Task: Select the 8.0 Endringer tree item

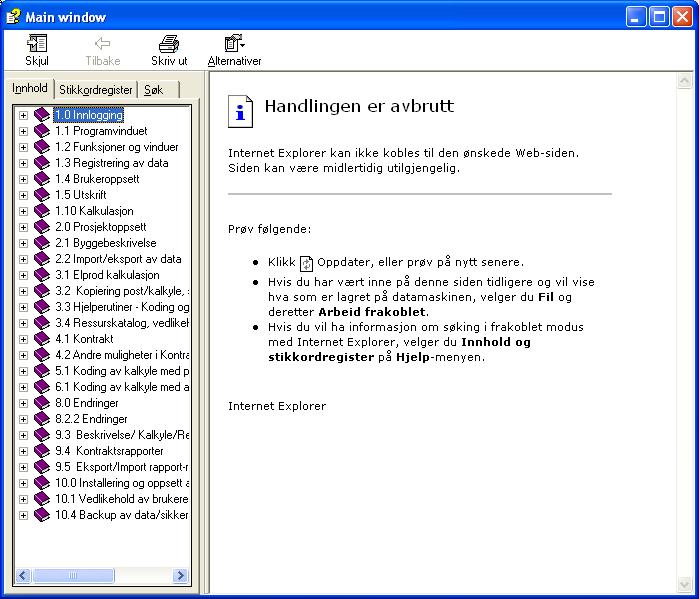Action: [x=87, y=403]
